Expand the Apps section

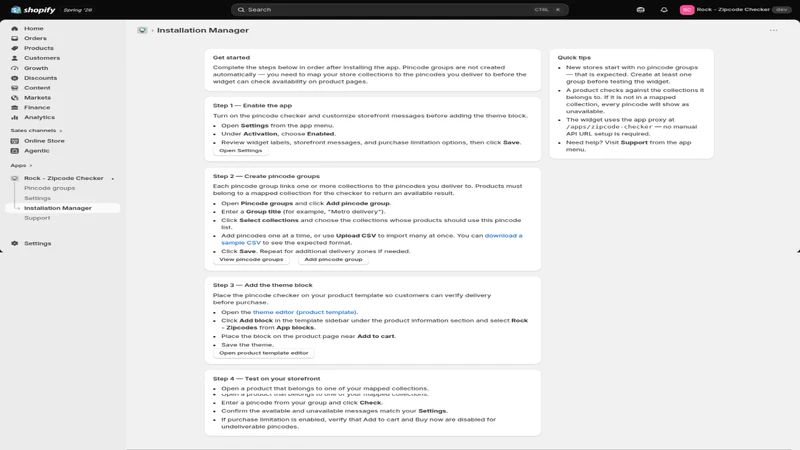21,165
